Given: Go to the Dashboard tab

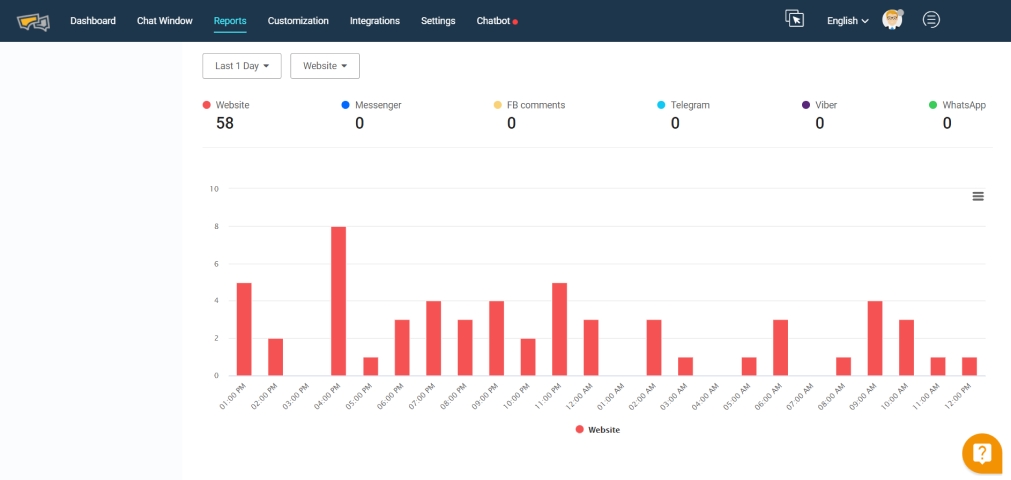Looking at the screenshot, I should coord(93,21).
